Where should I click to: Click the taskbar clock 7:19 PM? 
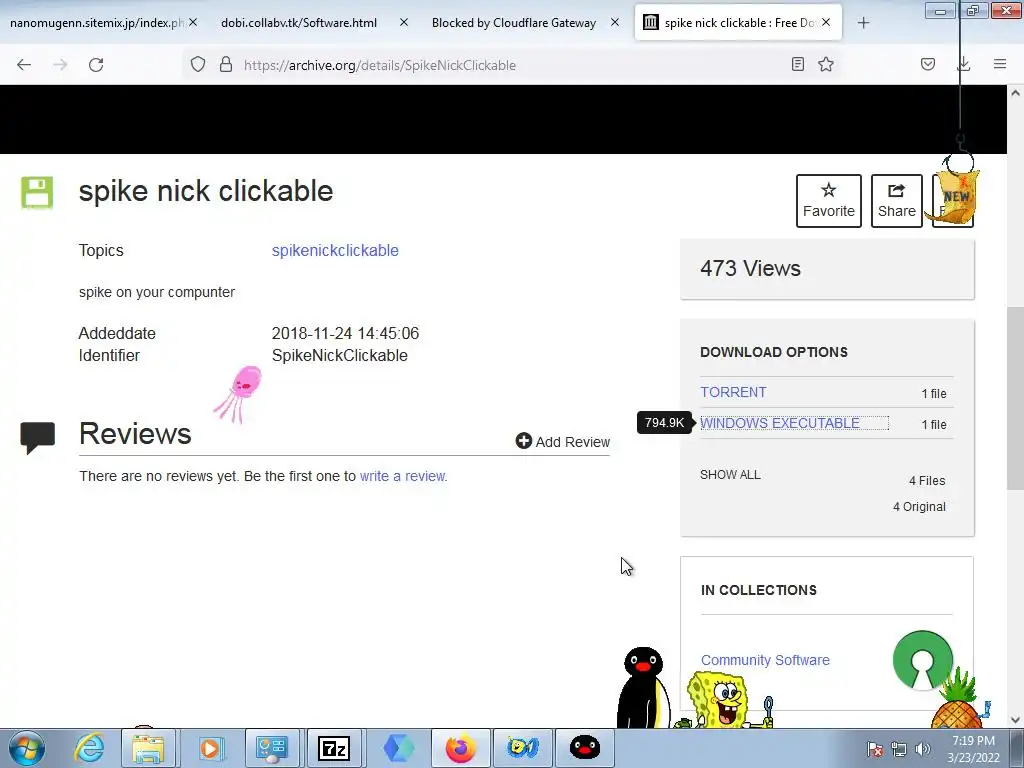(973, 741)
